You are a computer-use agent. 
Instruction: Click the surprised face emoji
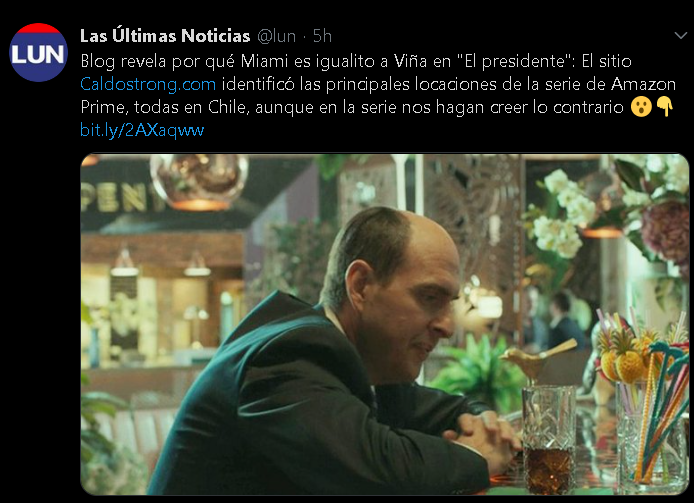pos(641,107)
